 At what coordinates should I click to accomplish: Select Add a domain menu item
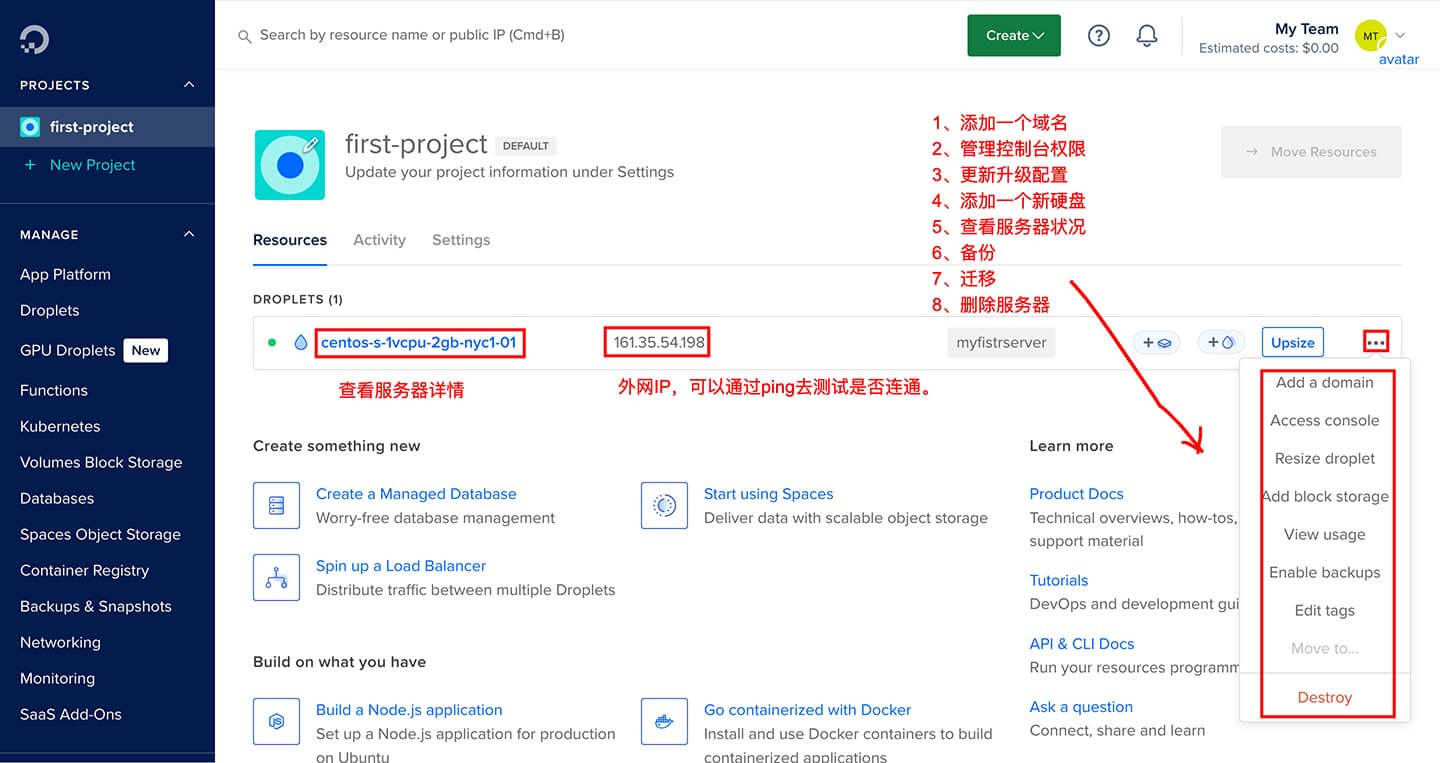[1325, 382]
